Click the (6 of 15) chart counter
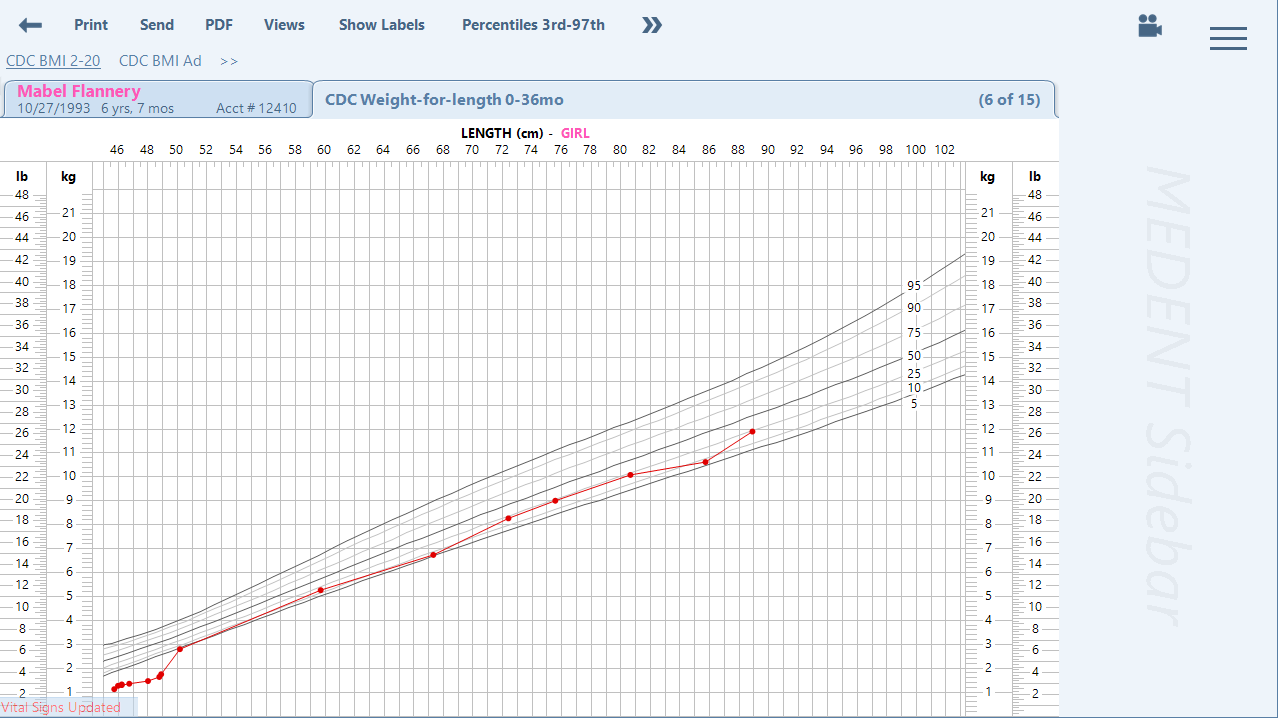 1008,100
